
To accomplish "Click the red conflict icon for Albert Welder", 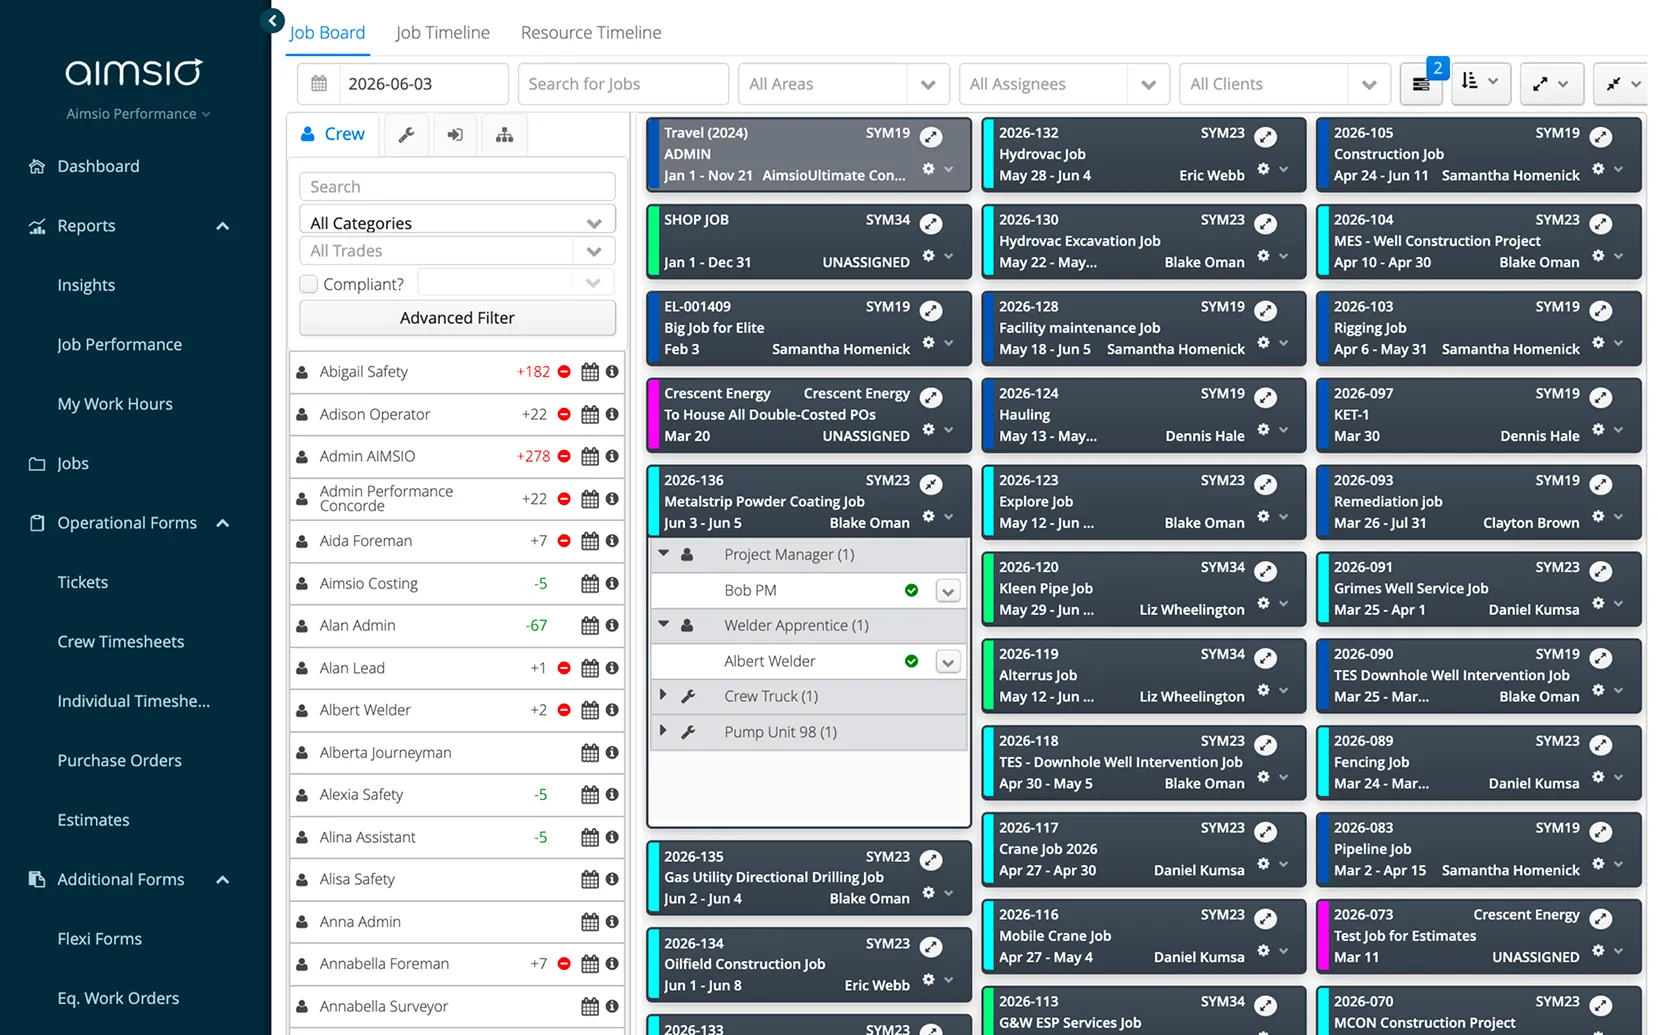I will (564, 710).
